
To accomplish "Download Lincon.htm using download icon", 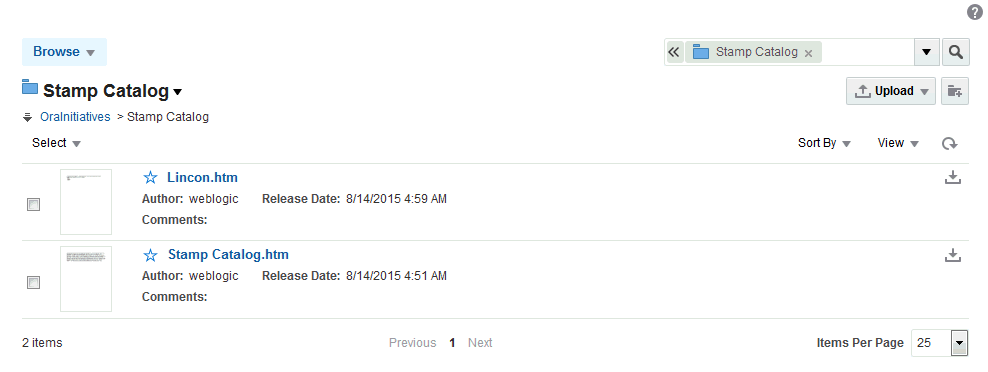I will pos(953,177).
